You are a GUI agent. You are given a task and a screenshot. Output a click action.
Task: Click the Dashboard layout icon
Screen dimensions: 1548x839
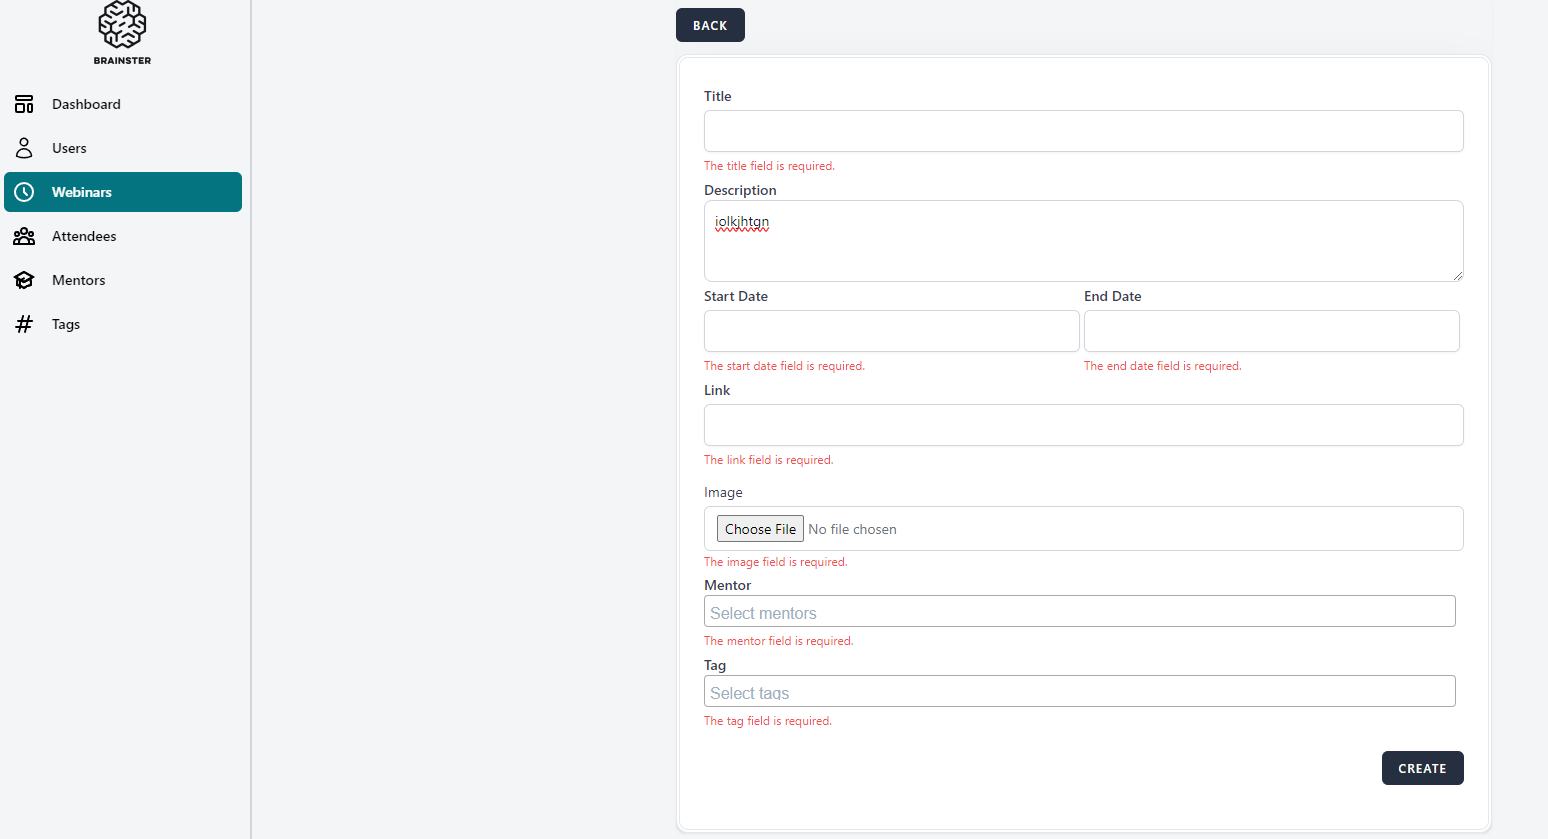pos(24,104)
